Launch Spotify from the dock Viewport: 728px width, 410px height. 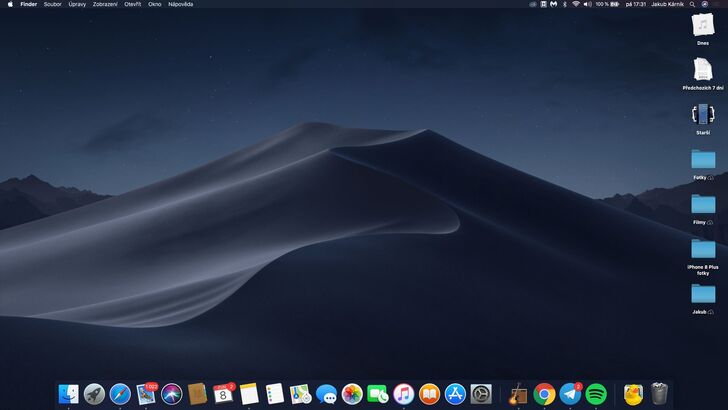[596, 394]
